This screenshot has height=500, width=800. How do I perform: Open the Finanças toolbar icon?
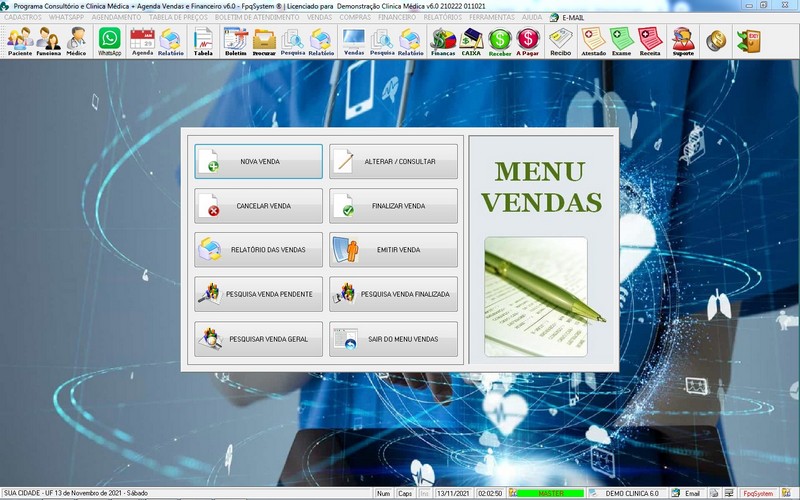(x=443, y=41)
